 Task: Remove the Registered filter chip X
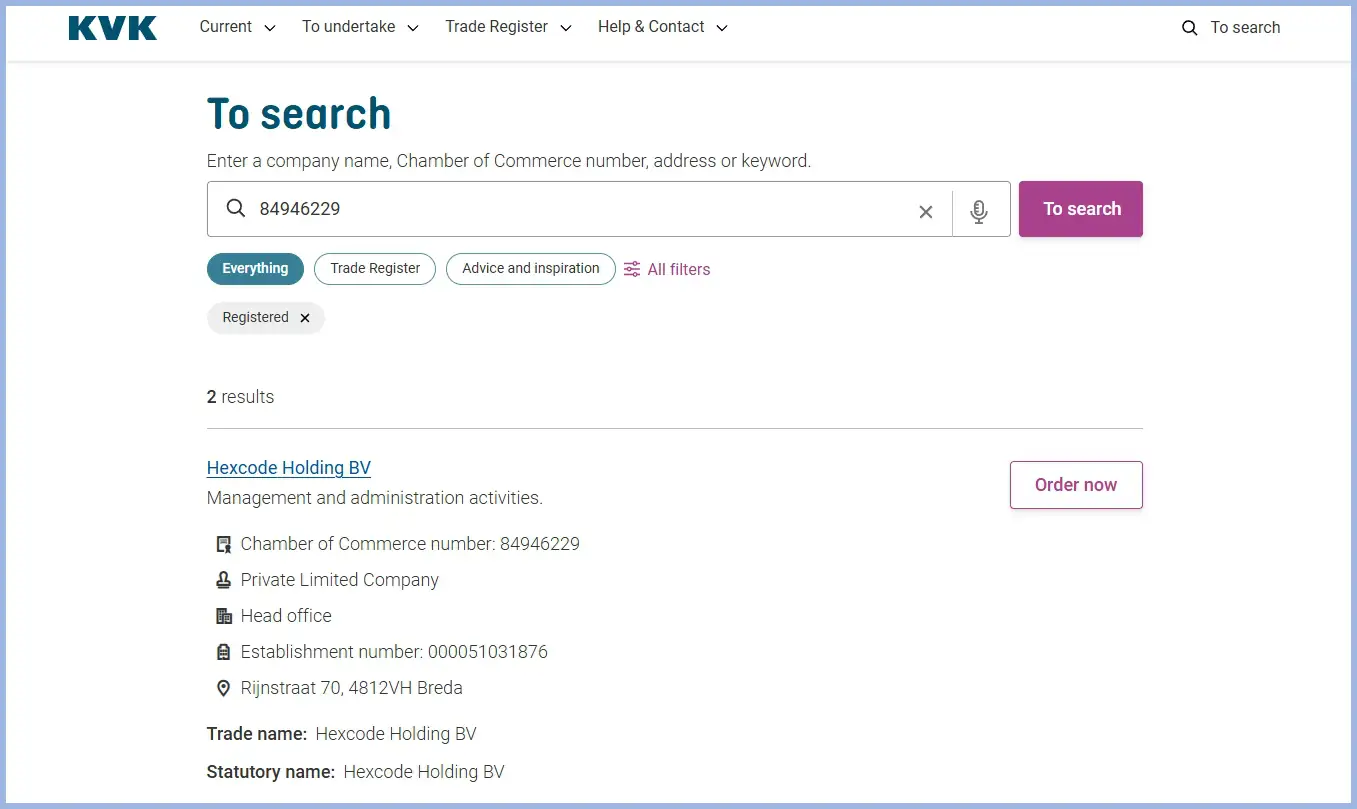tap(305, 318)
